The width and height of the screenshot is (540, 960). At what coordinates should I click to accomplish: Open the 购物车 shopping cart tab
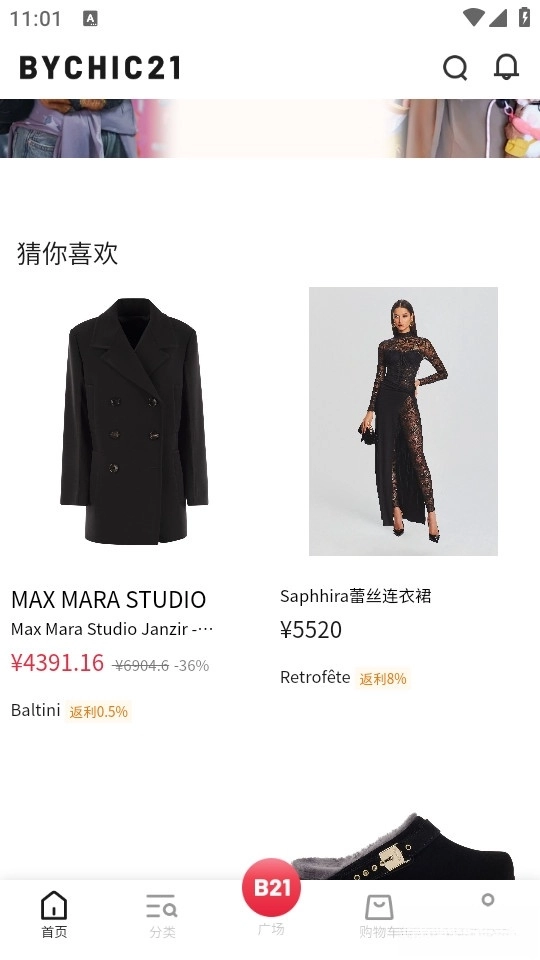click(x=380, y=916)
